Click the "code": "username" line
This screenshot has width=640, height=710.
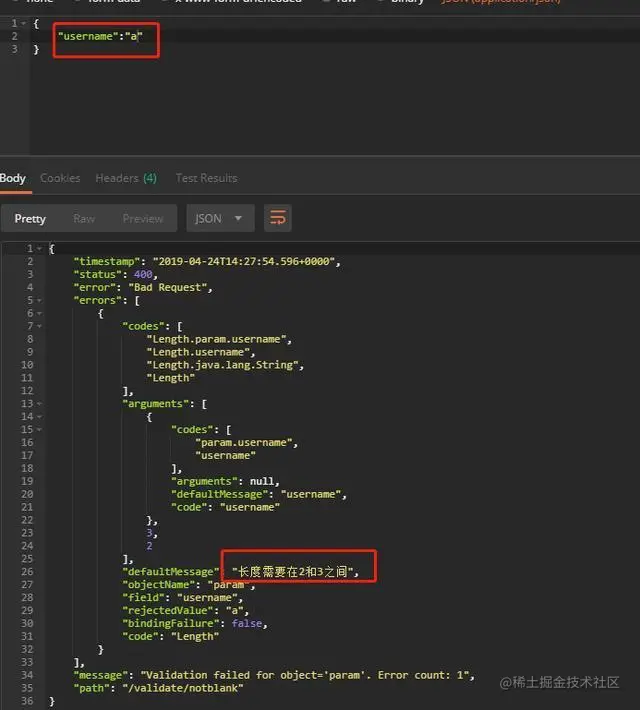pyautogui.click(x=225, y=507)
